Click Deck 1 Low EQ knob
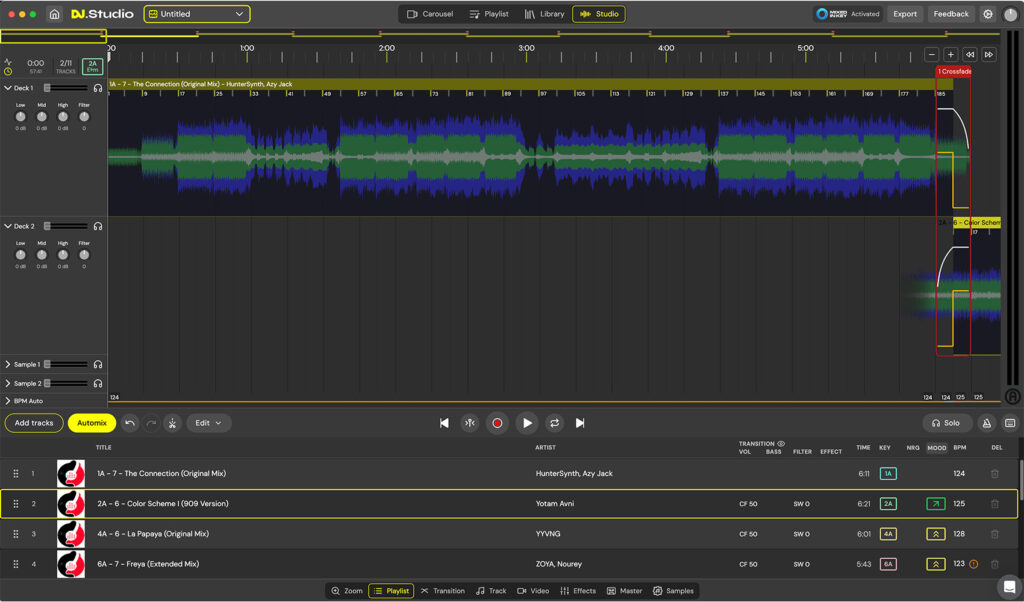The image size is (1024, 602). coord(20,117)
